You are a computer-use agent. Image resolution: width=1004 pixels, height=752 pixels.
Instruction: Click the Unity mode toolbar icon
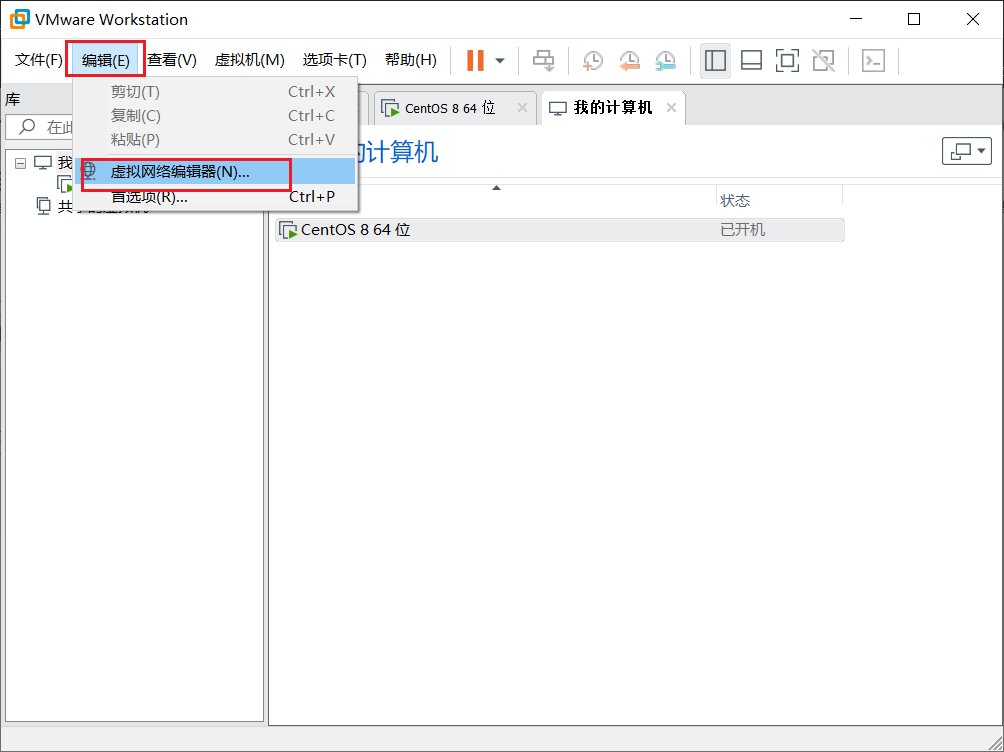pyautogui.click(x=823, y=61)
